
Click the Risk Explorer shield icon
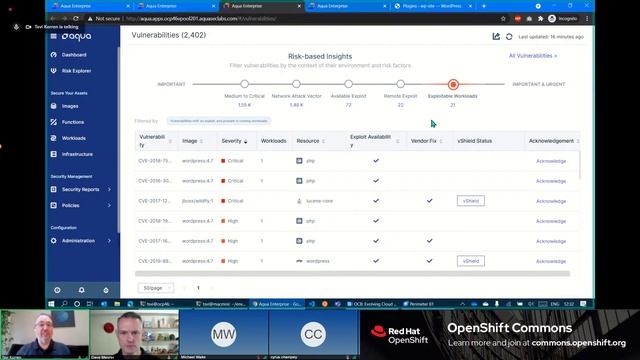pyautogui.click(x=53, y=71)
